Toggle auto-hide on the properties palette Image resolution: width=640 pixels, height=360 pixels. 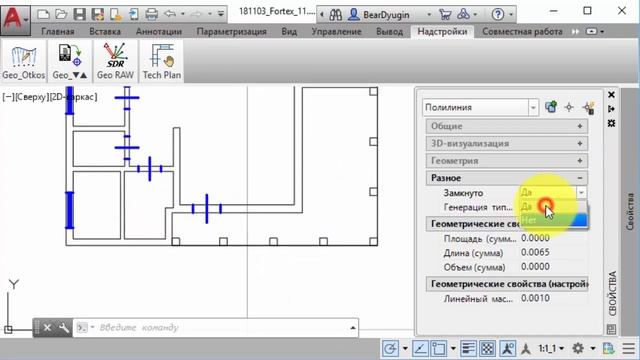611,109
